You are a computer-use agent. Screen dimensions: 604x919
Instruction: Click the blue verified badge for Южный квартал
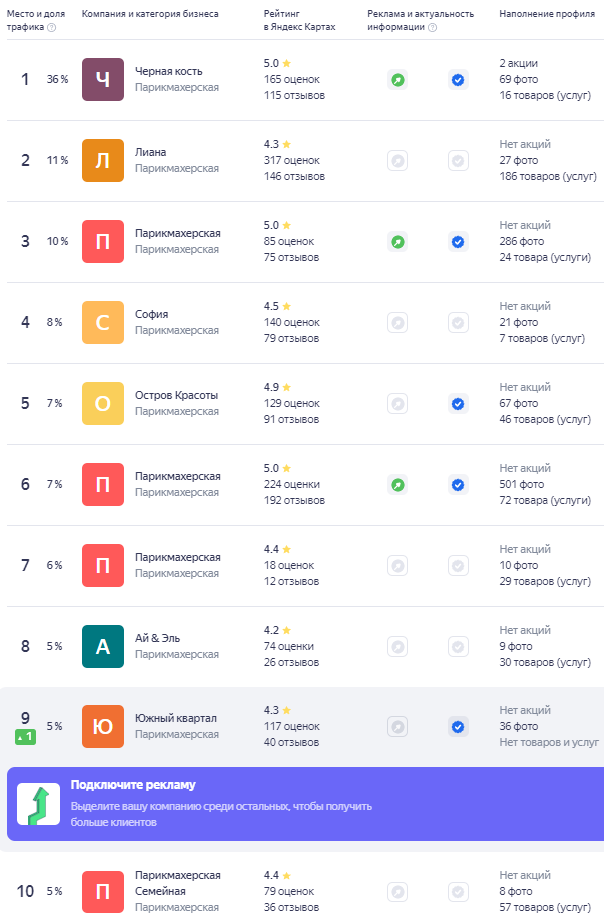tap(458, 727)
